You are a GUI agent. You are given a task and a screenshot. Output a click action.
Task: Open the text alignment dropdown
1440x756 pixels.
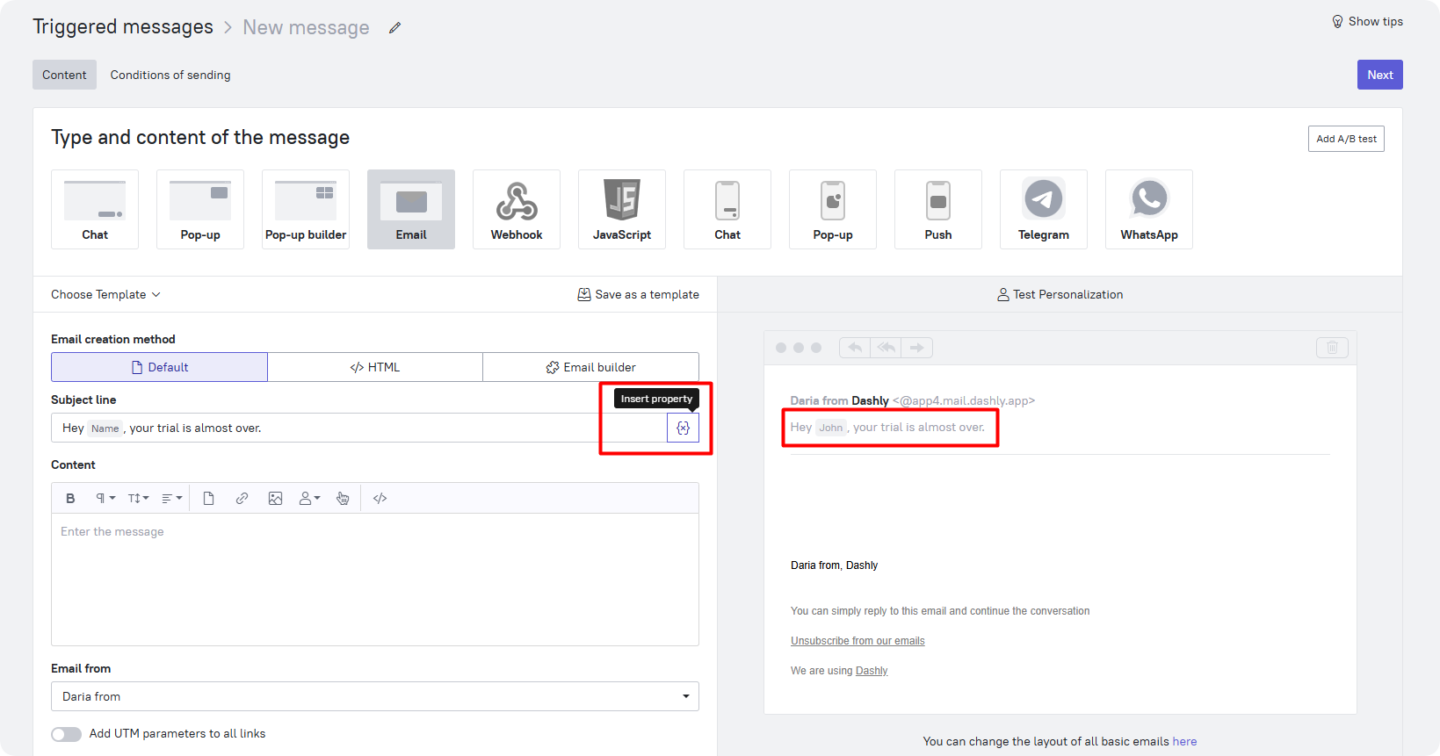[x=172, y=498]
